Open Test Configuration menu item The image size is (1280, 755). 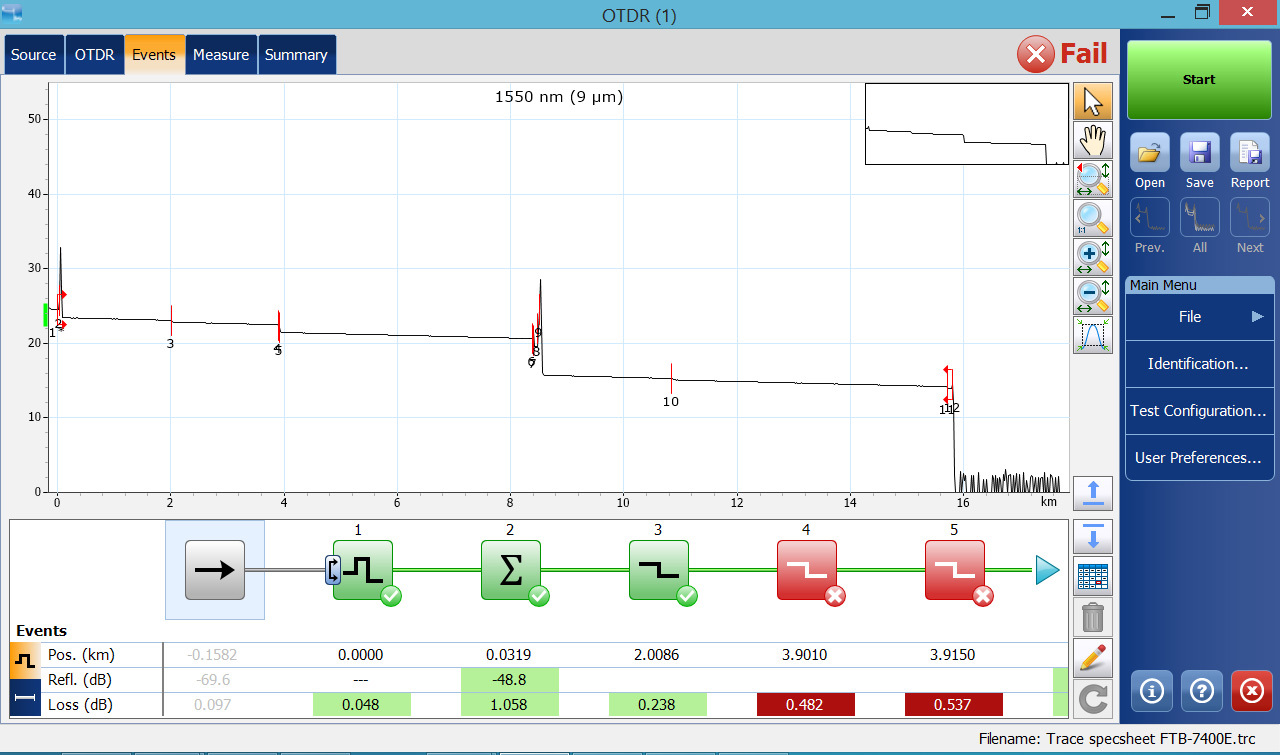pyautogui.click(x=1199, y=411)
